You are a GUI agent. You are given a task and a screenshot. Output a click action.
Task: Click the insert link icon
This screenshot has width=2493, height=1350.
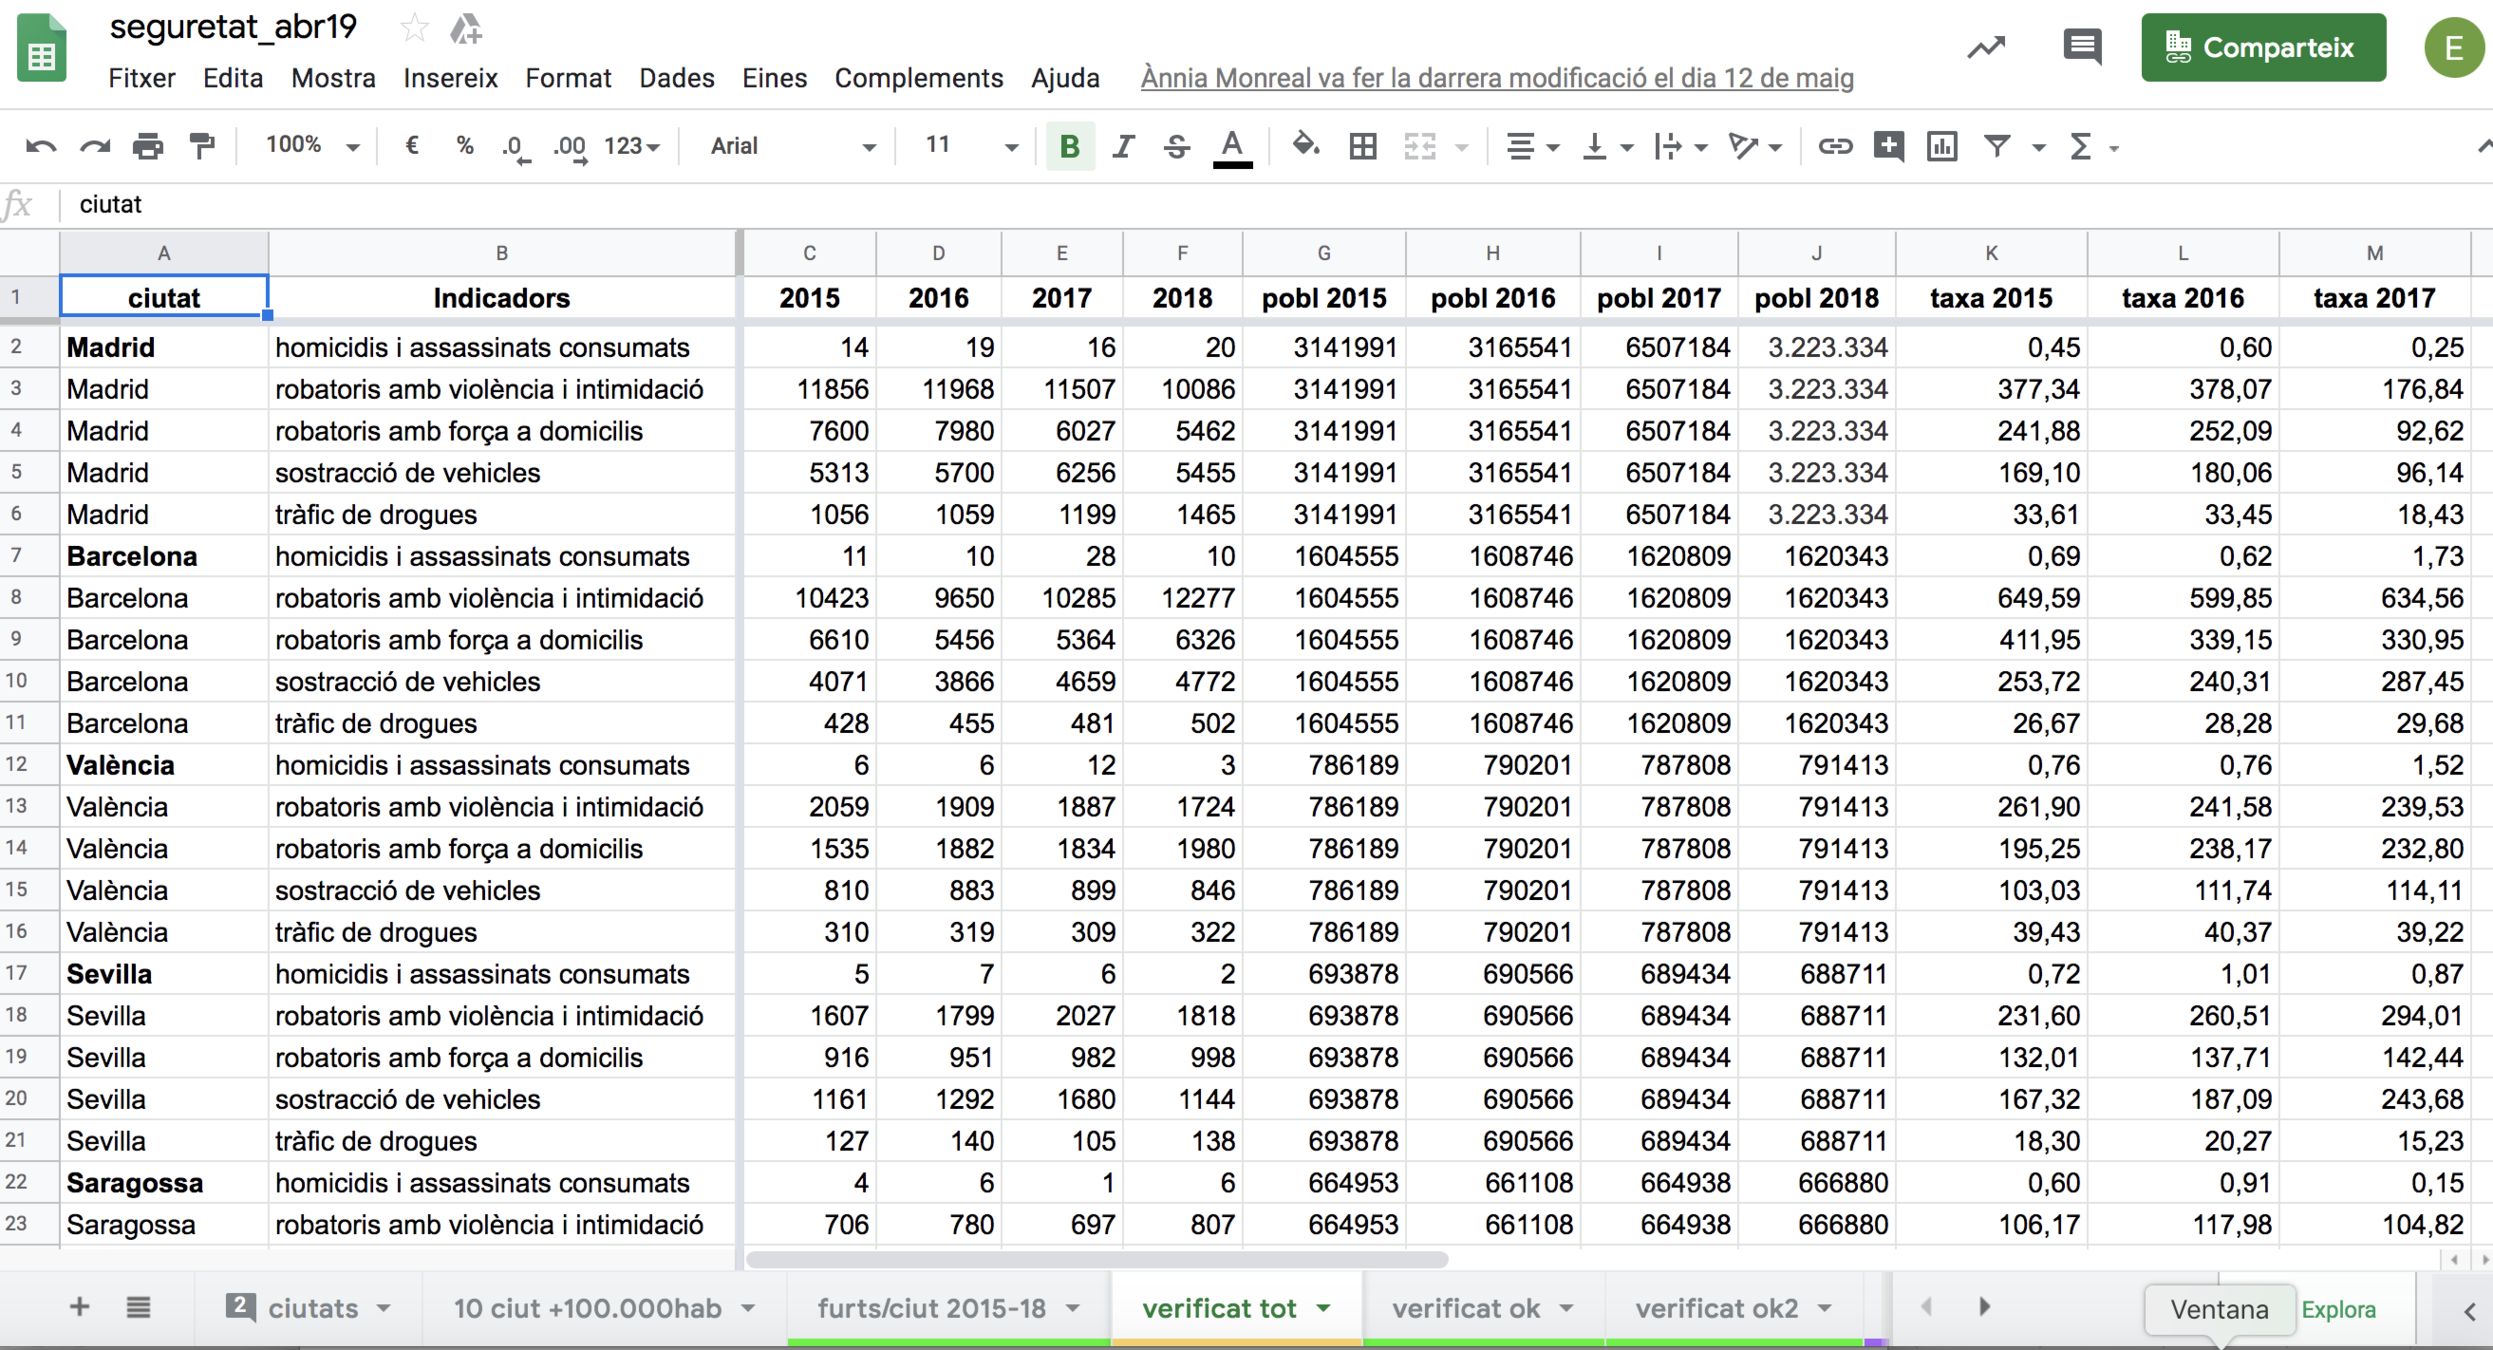tap(1833, 147)
